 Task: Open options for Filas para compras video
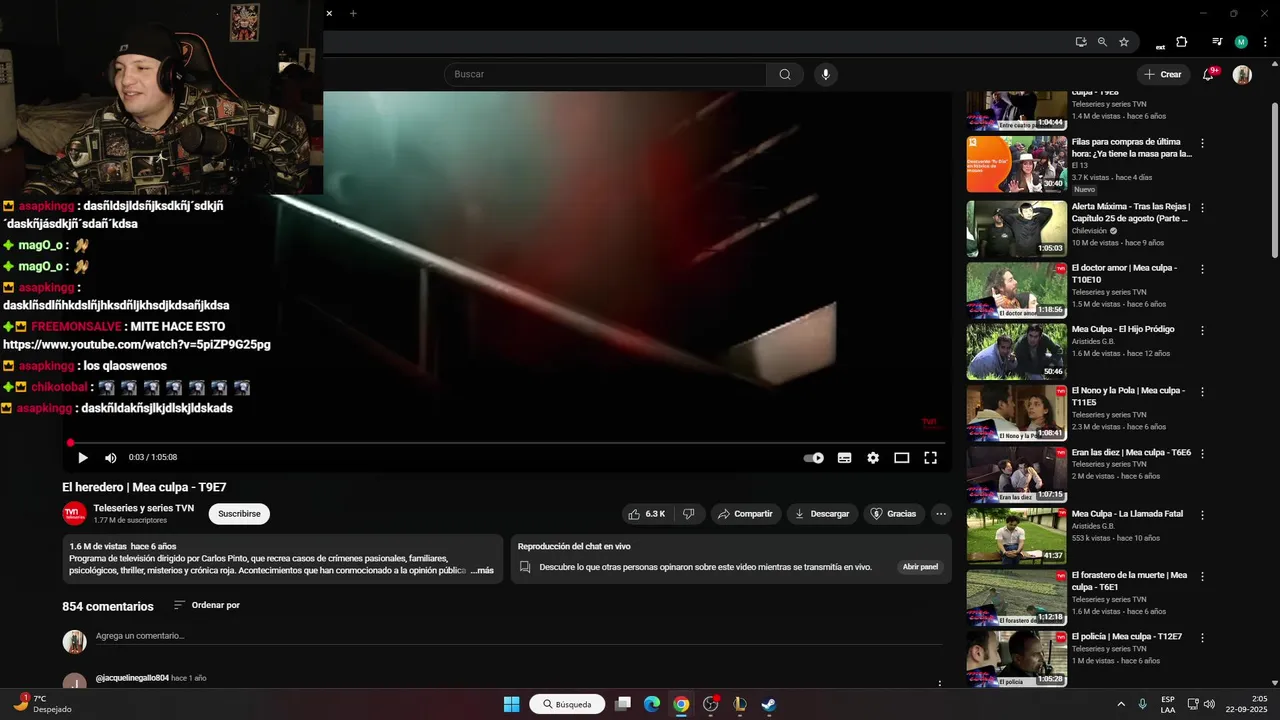point(1202,143)
